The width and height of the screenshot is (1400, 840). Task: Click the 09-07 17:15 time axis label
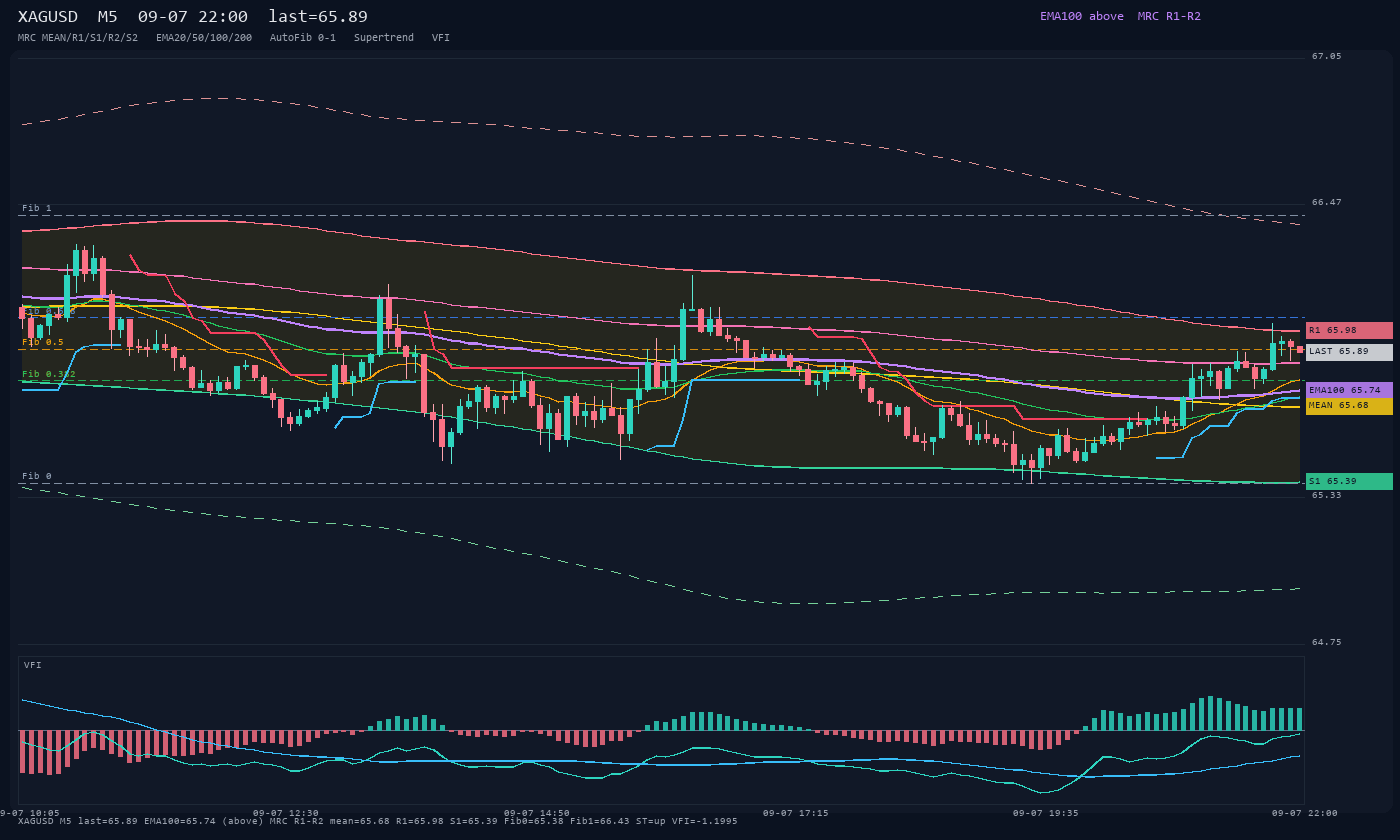[x=795, y=813]
